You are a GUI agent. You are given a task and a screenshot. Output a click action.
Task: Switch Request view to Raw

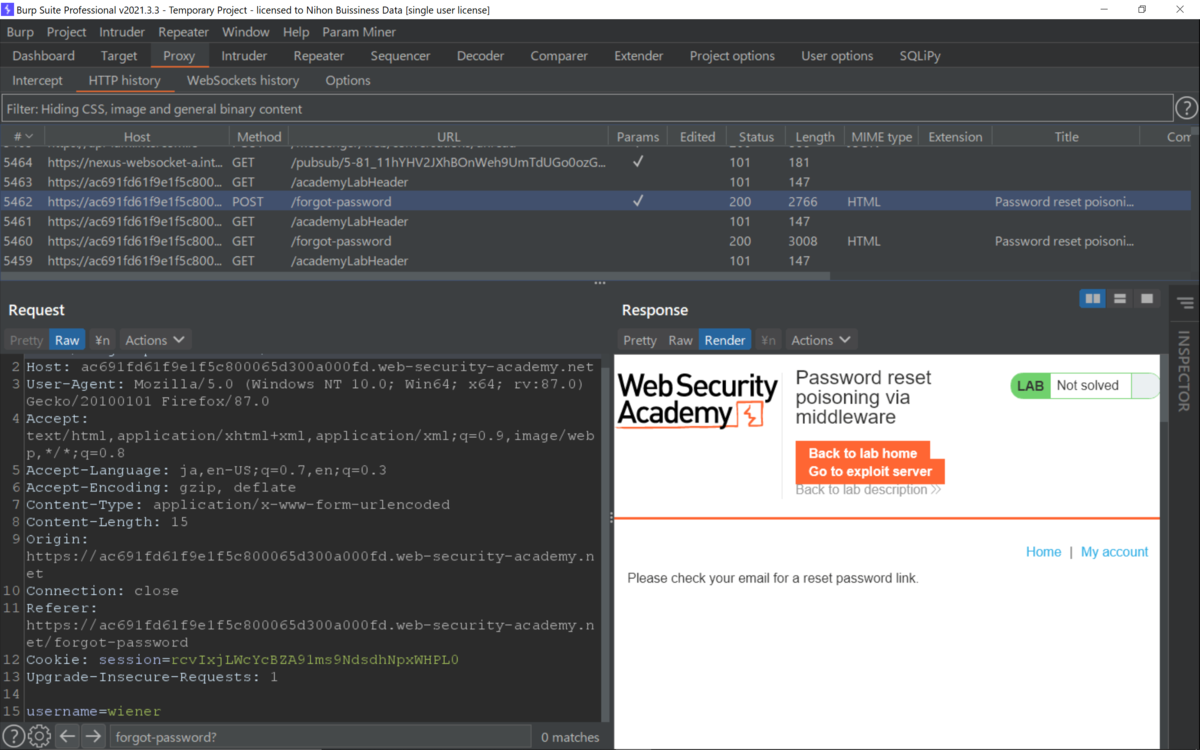[x=67, y=340]
